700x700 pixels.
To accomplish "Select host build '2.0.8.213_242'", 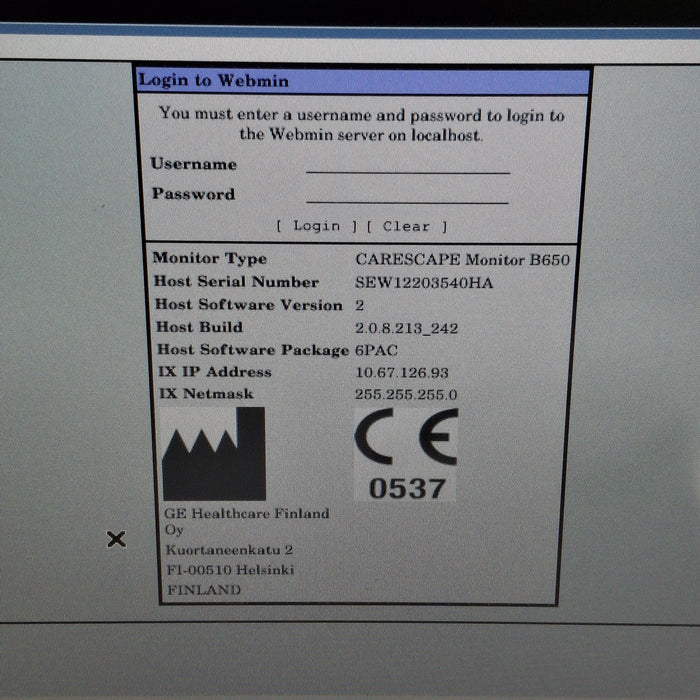I will click(406, 329).
